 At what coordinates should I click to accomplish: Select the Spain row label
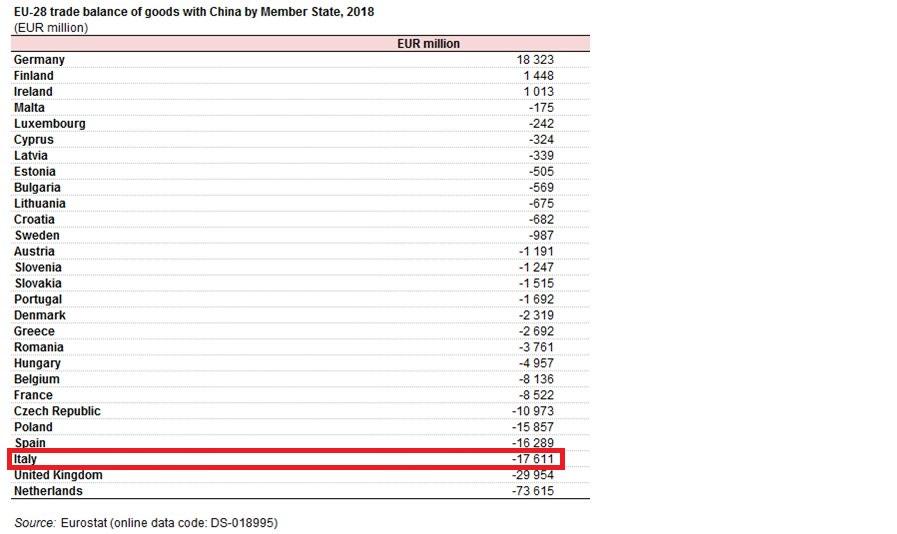30,444
